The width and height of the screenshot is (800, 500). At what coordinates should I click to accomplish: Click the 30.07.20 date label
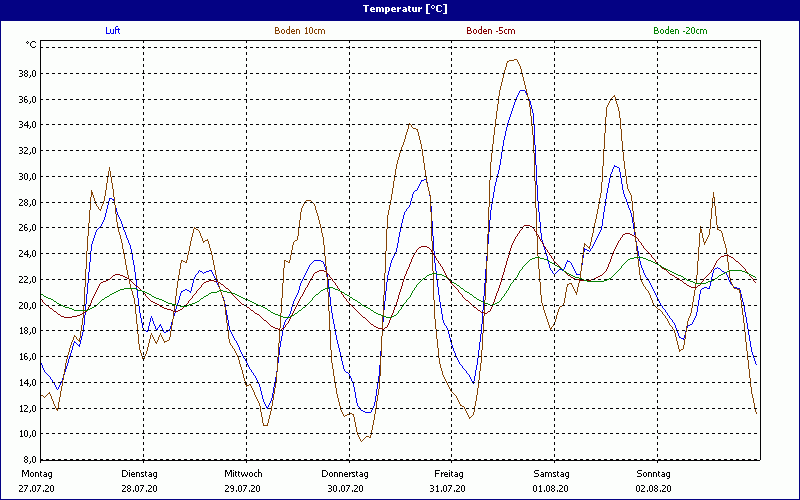point(345,489)
